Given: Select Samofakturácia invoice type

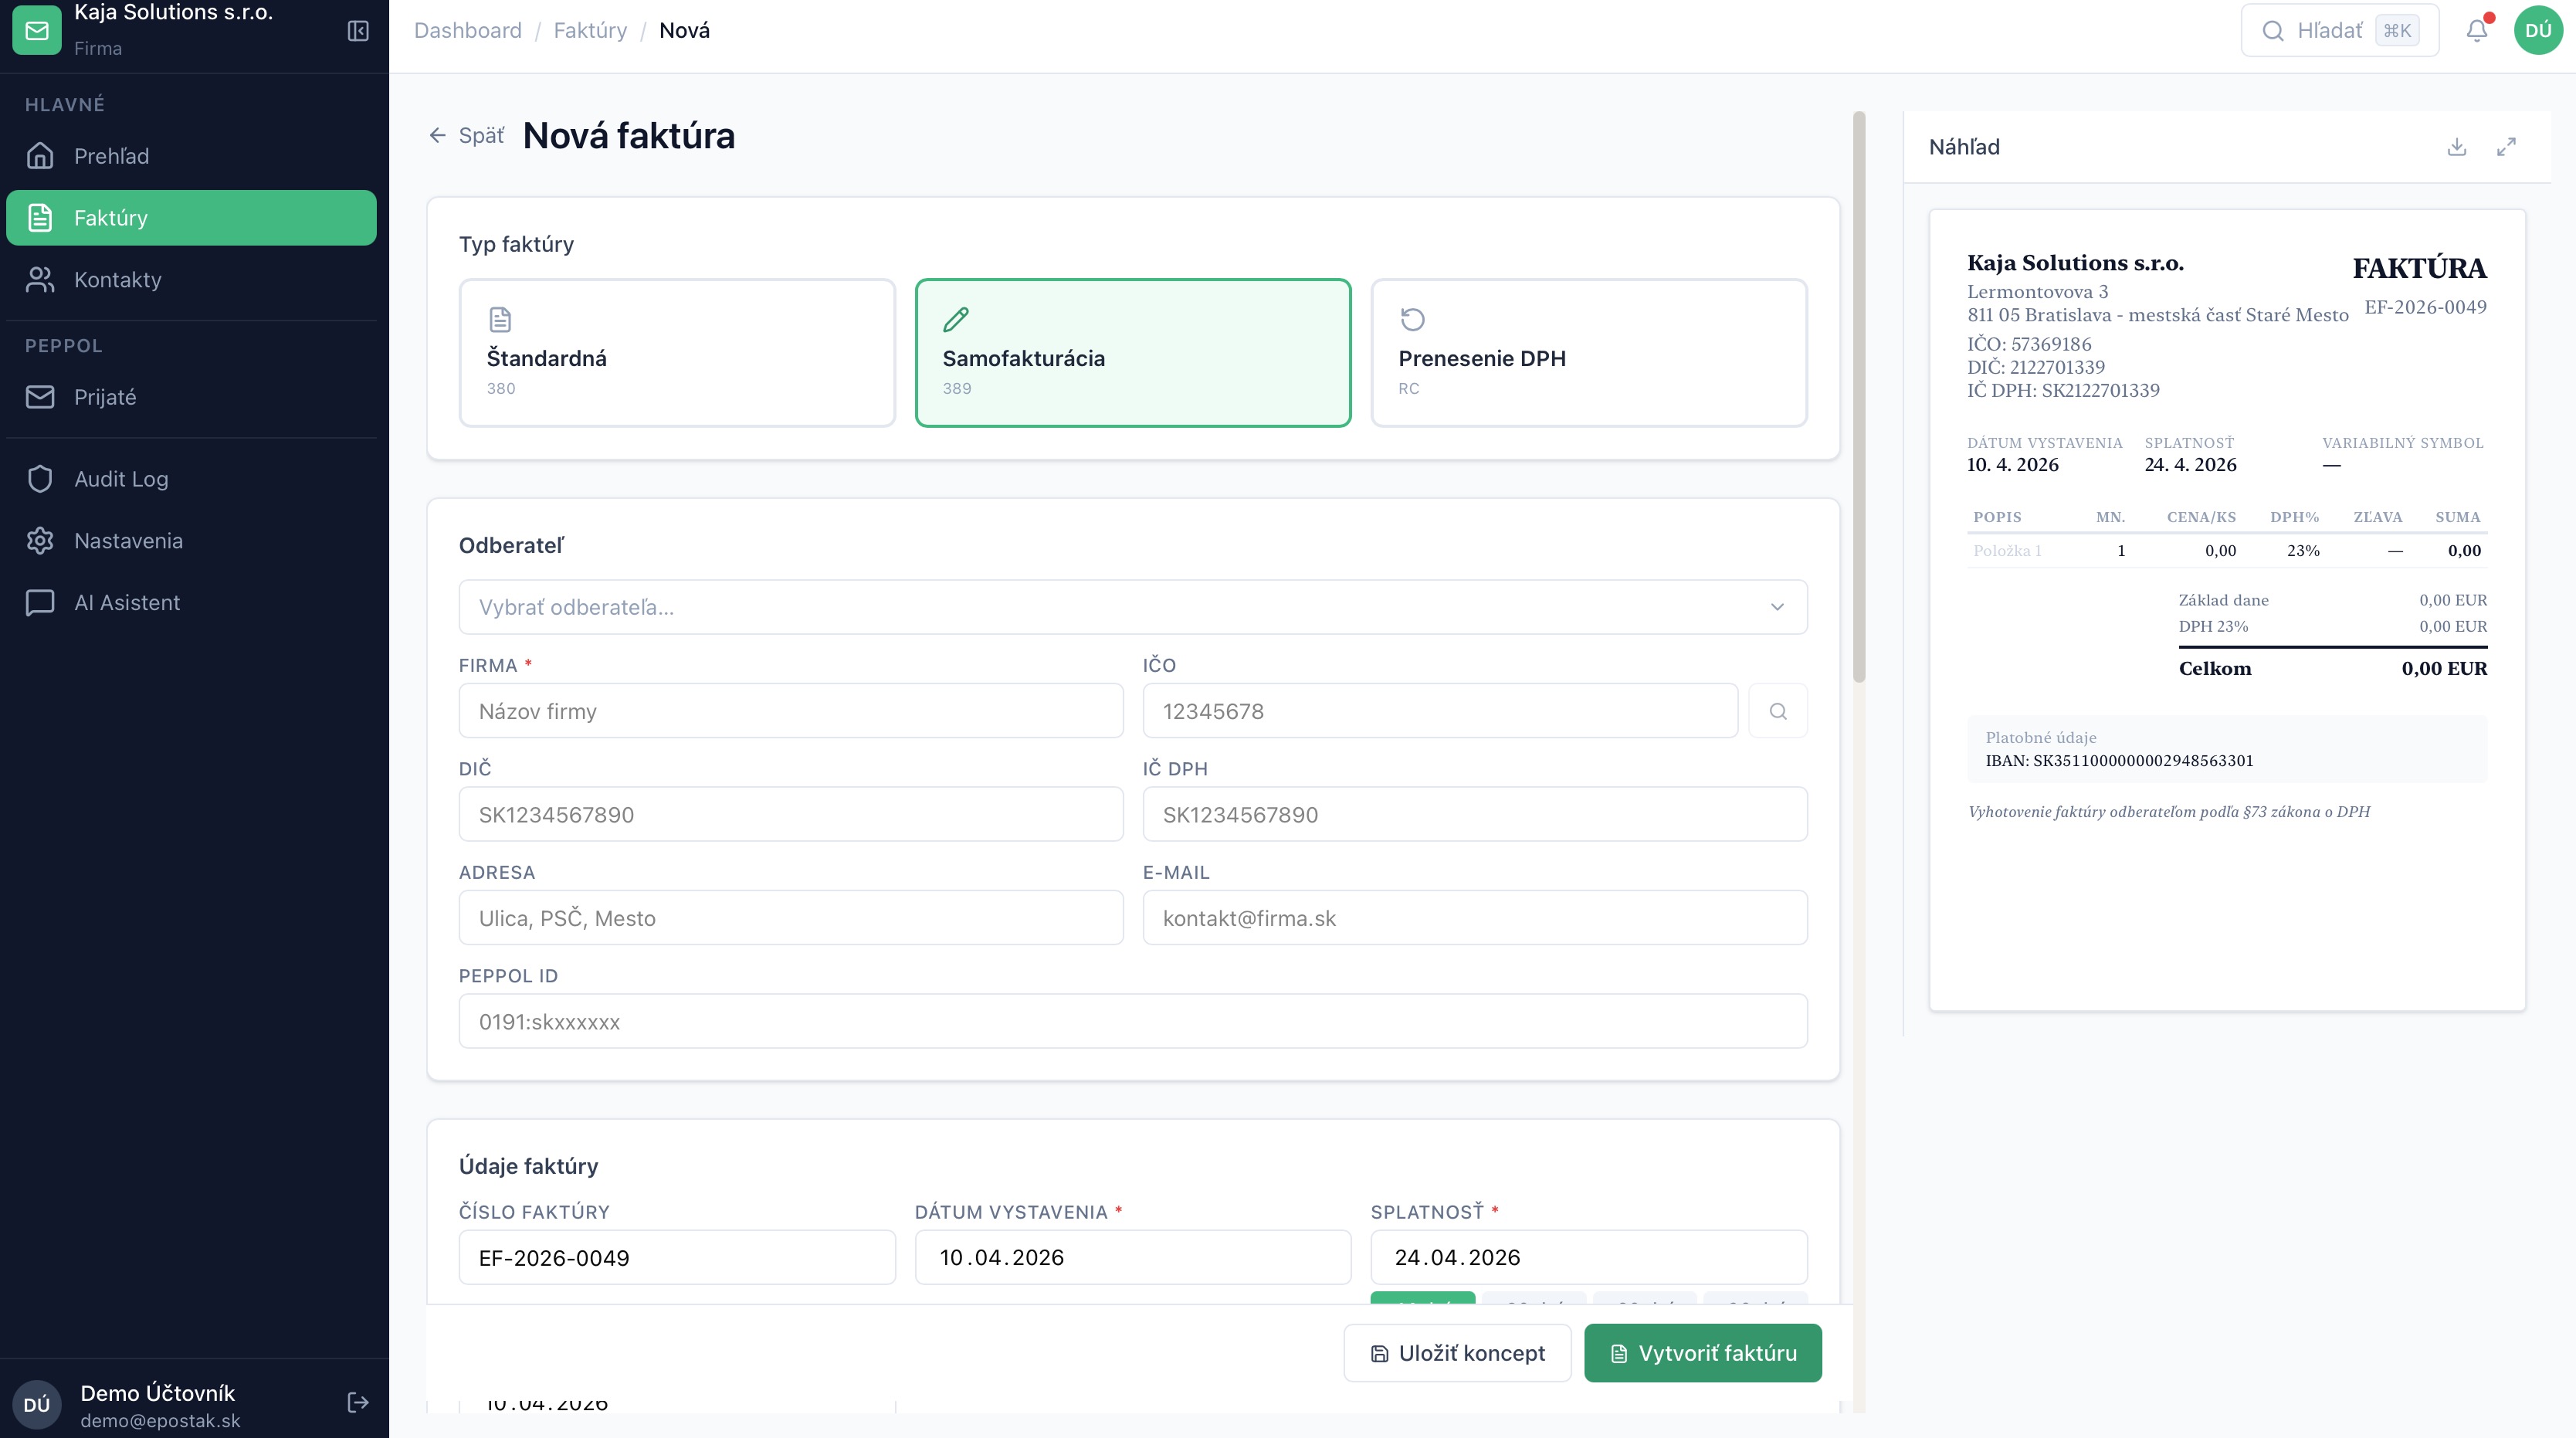Looking at the screenshot, I should click(x=1133, y=353).
